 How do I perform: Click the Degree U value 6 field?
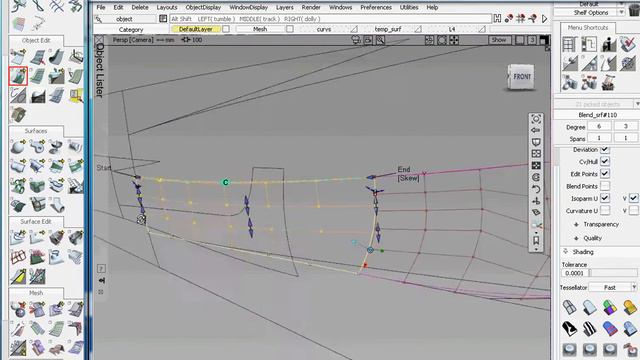(599, 127)
